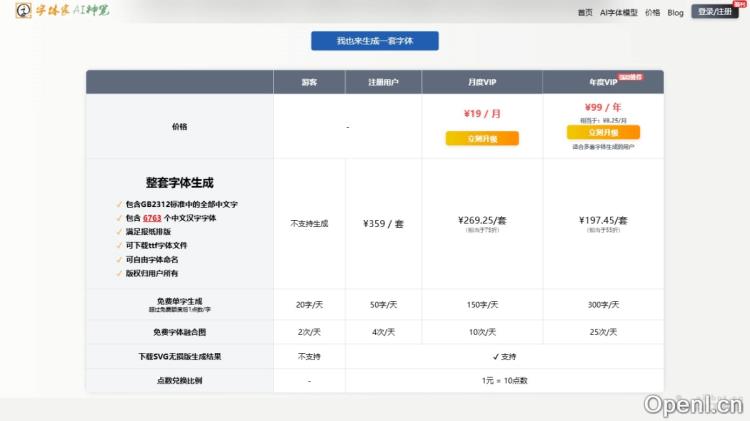Open the Blog link in the header

pyautogui.click(x=676, y=13)
